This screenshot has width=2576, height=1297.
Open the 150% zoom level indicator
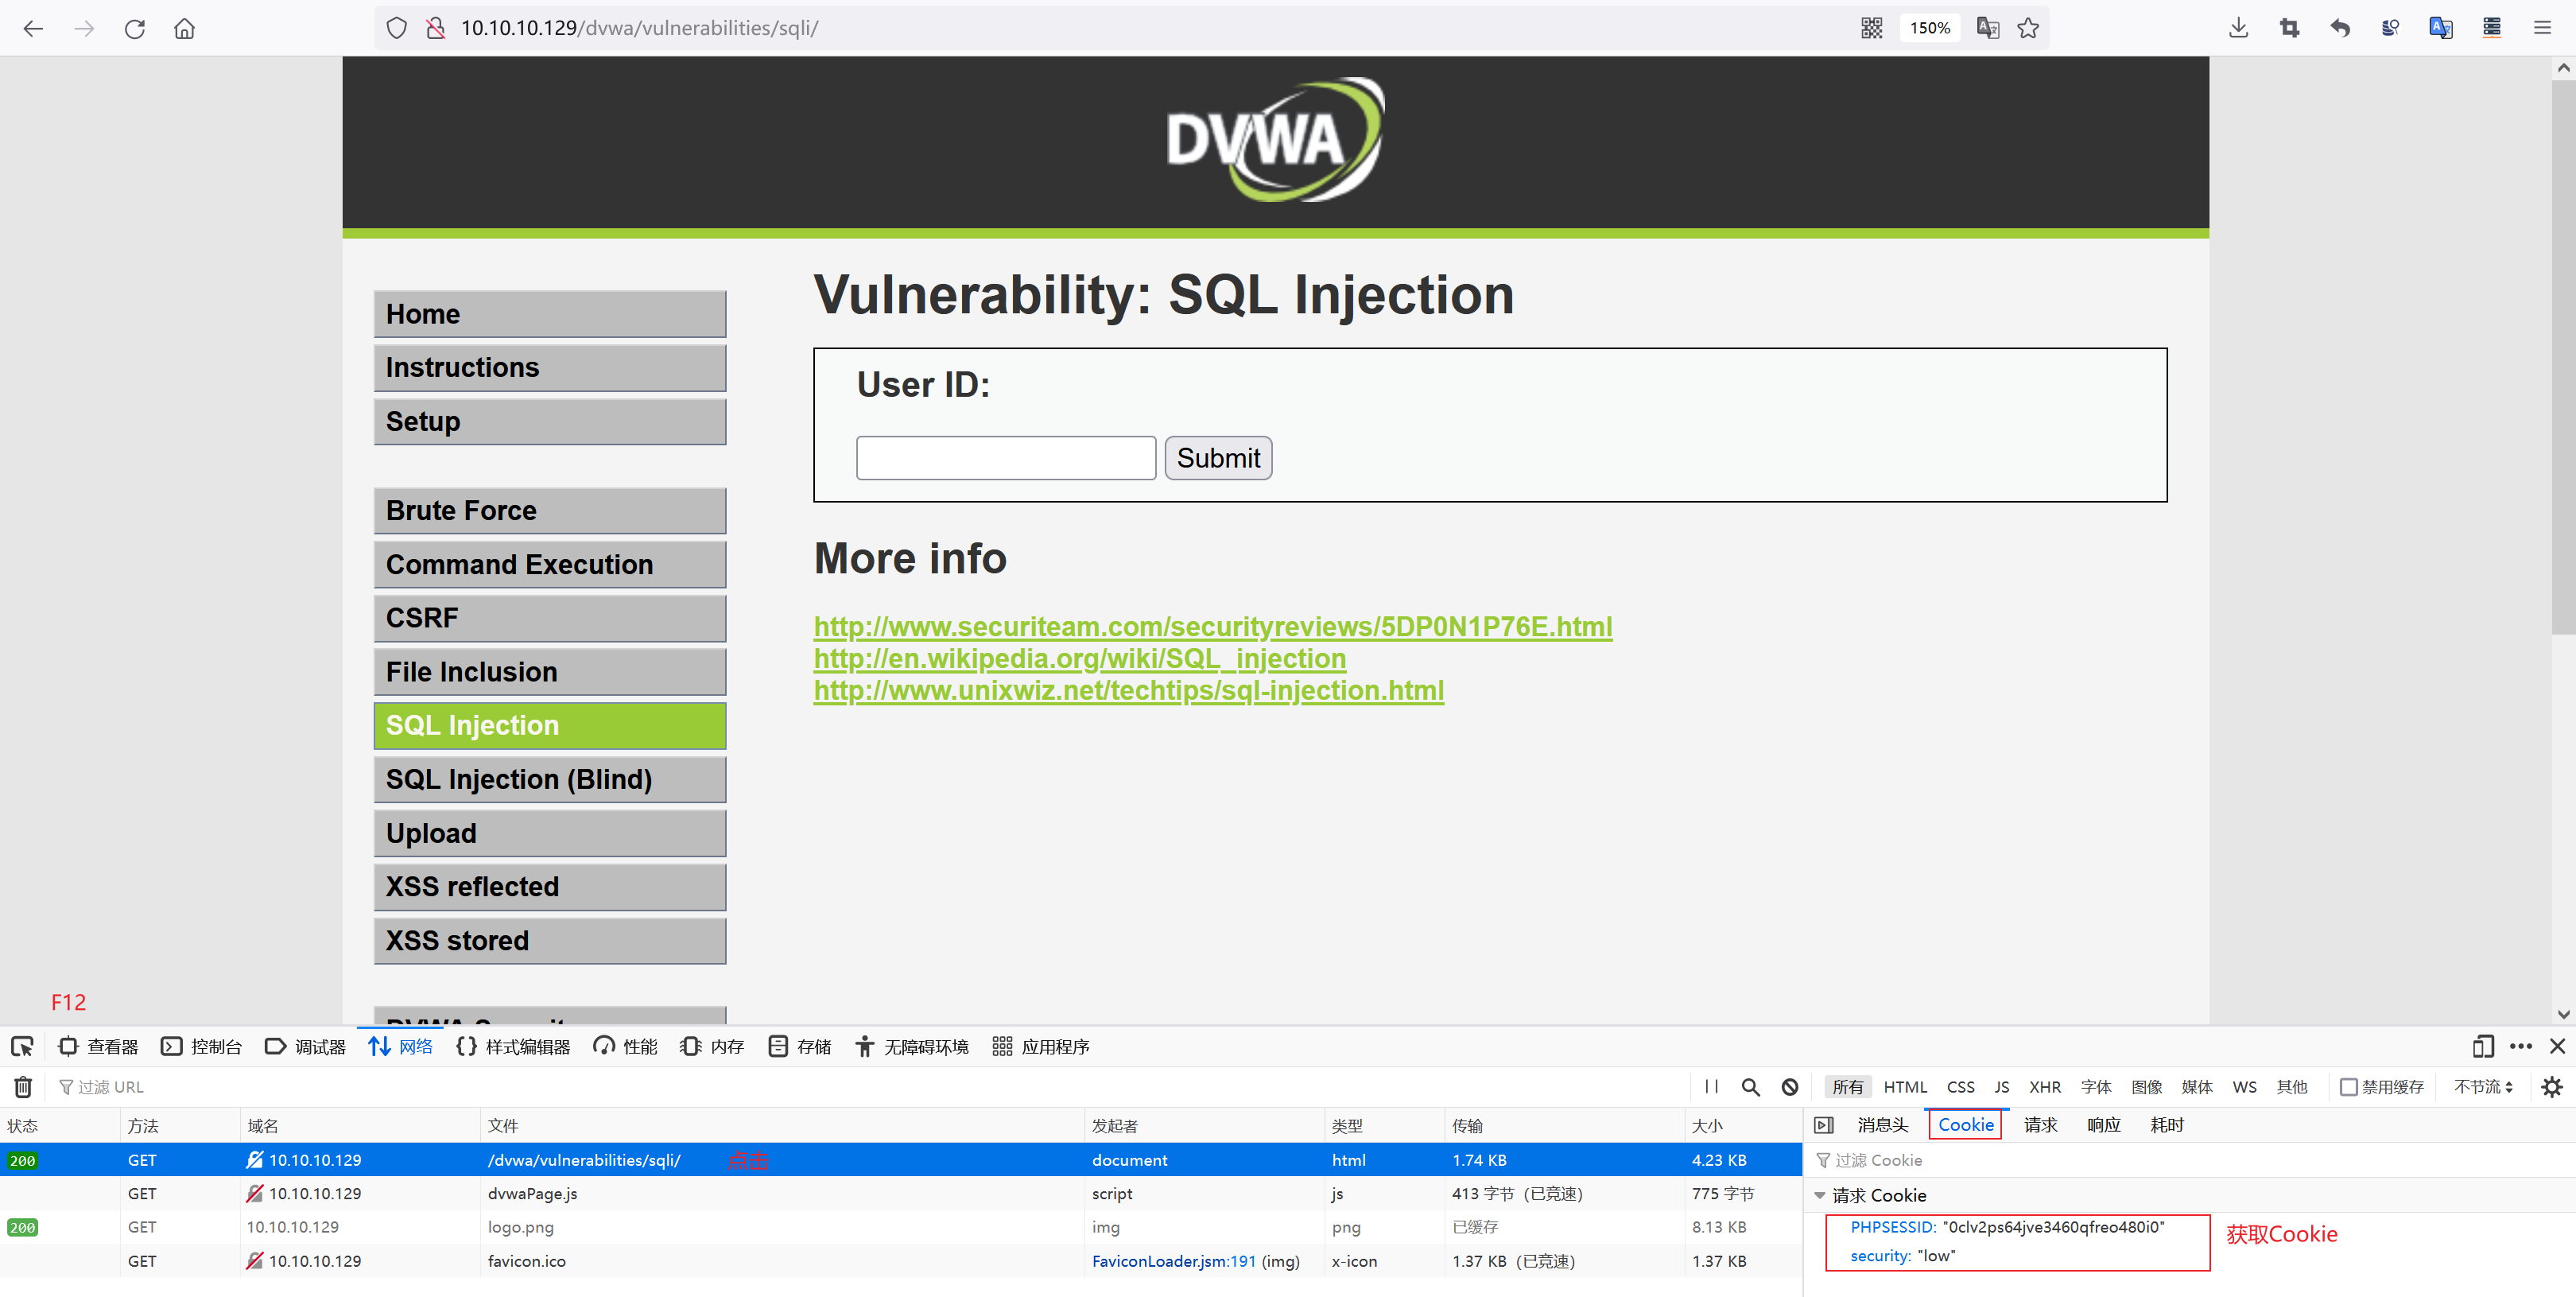pos(1929,29)
